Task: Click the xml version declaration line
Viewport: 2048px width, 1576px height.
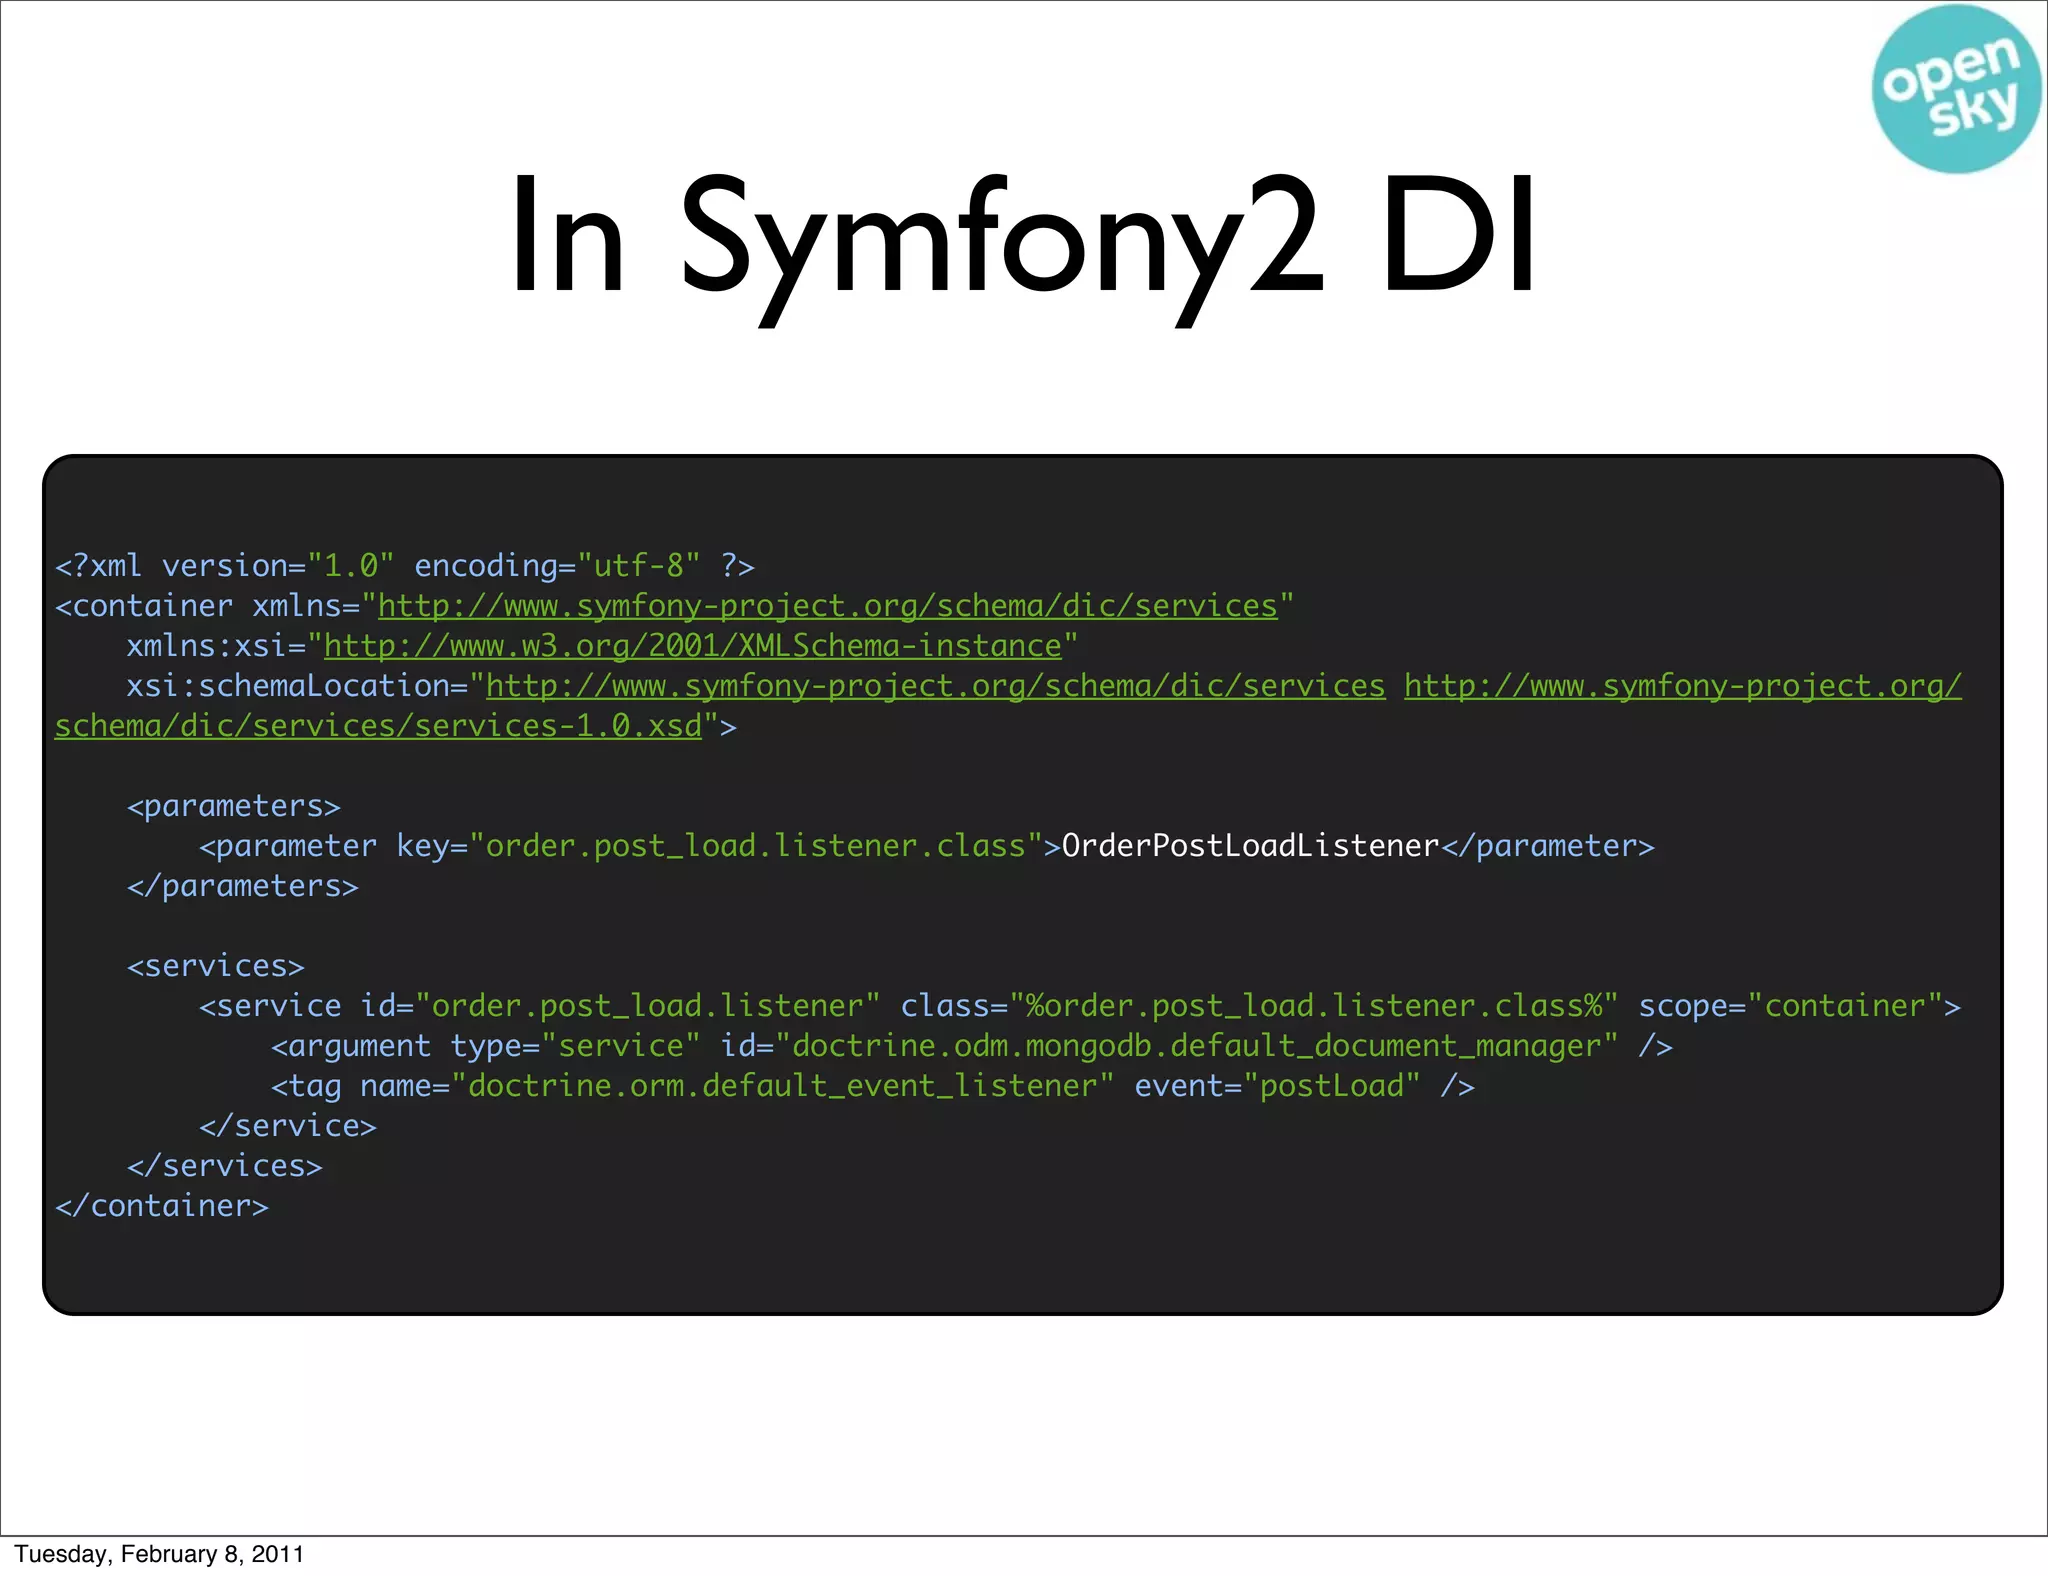Action: pos(405,566)
